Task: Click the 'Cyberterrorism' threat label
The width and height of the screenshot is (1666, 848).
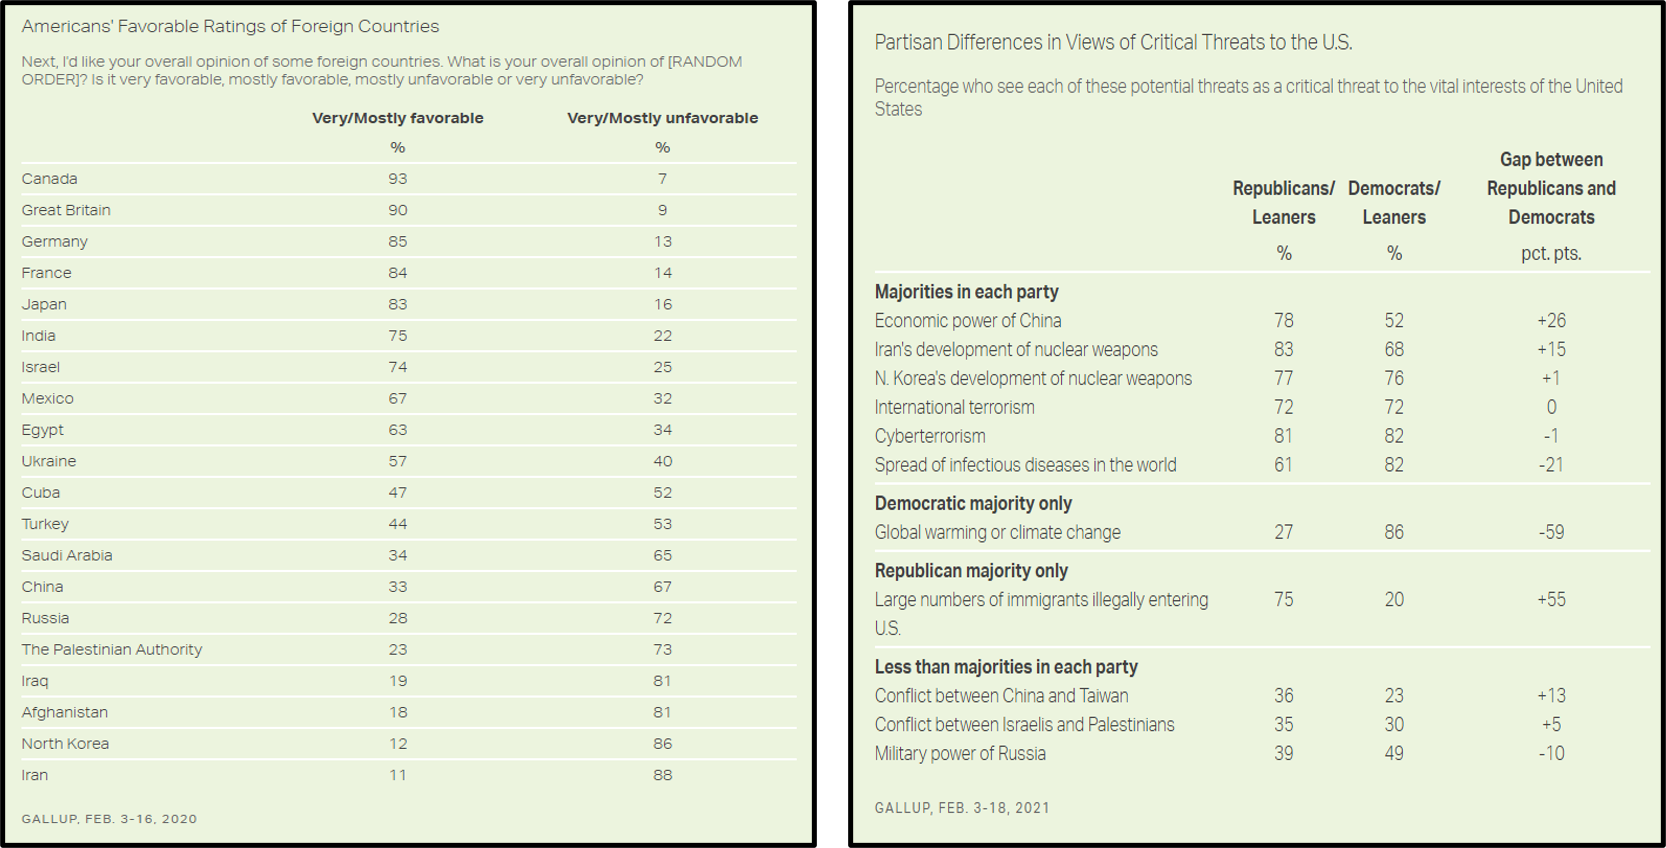Action: 930,436
